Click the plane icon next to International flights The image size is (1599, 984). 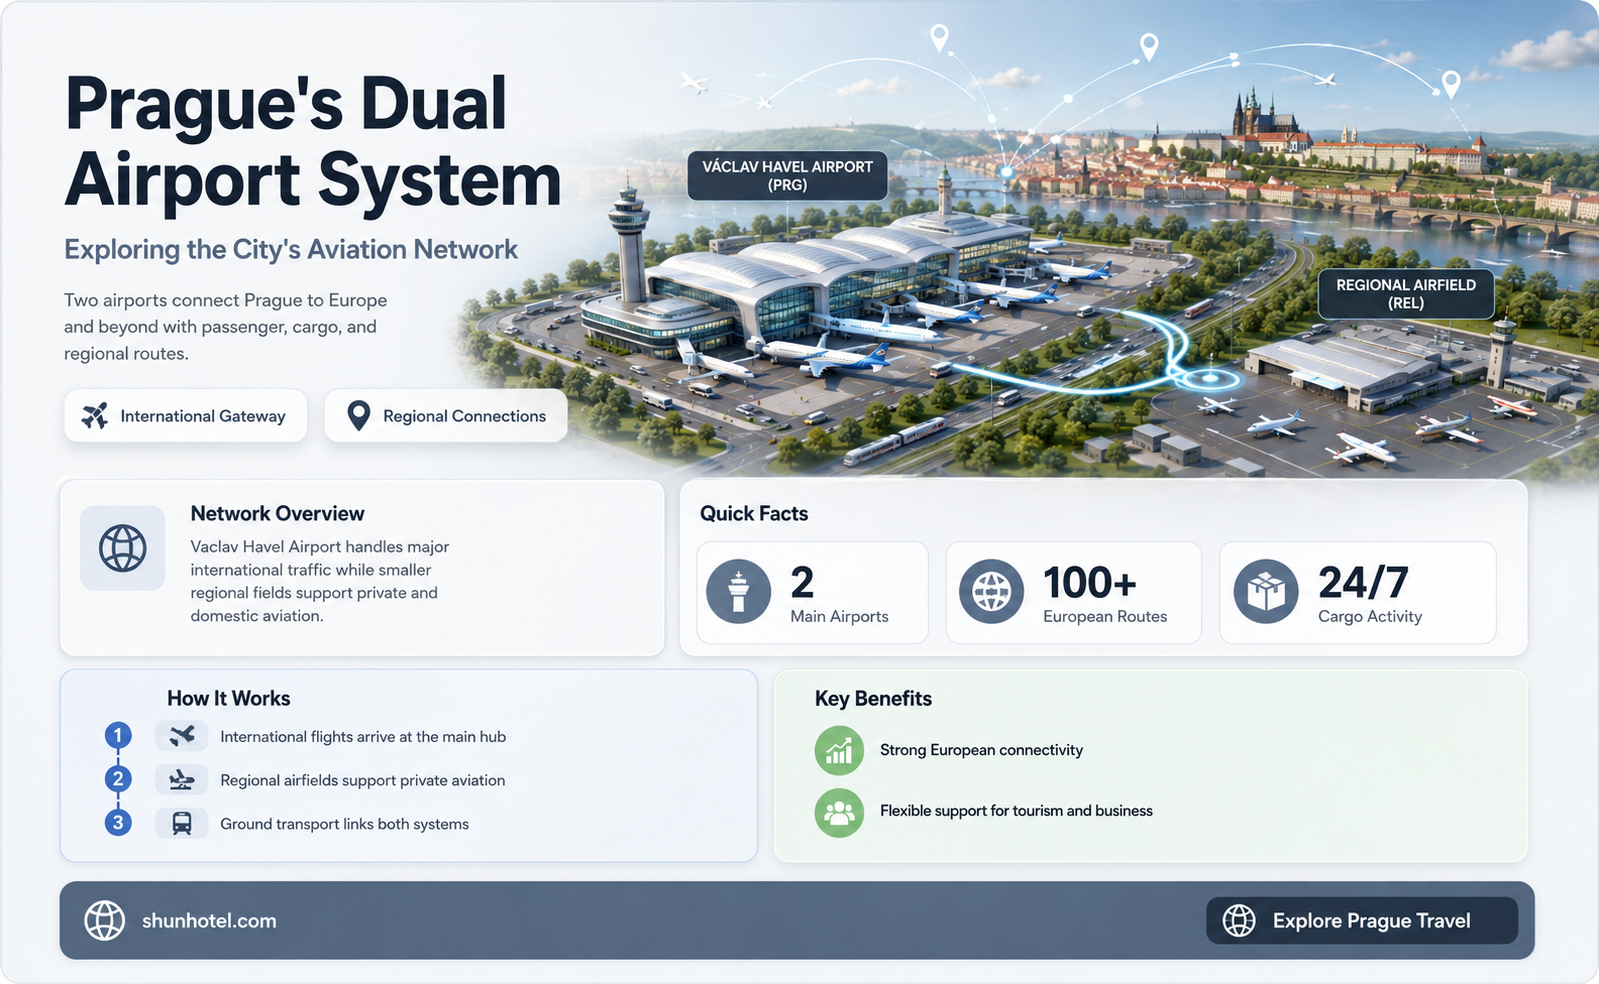point(182,736)
